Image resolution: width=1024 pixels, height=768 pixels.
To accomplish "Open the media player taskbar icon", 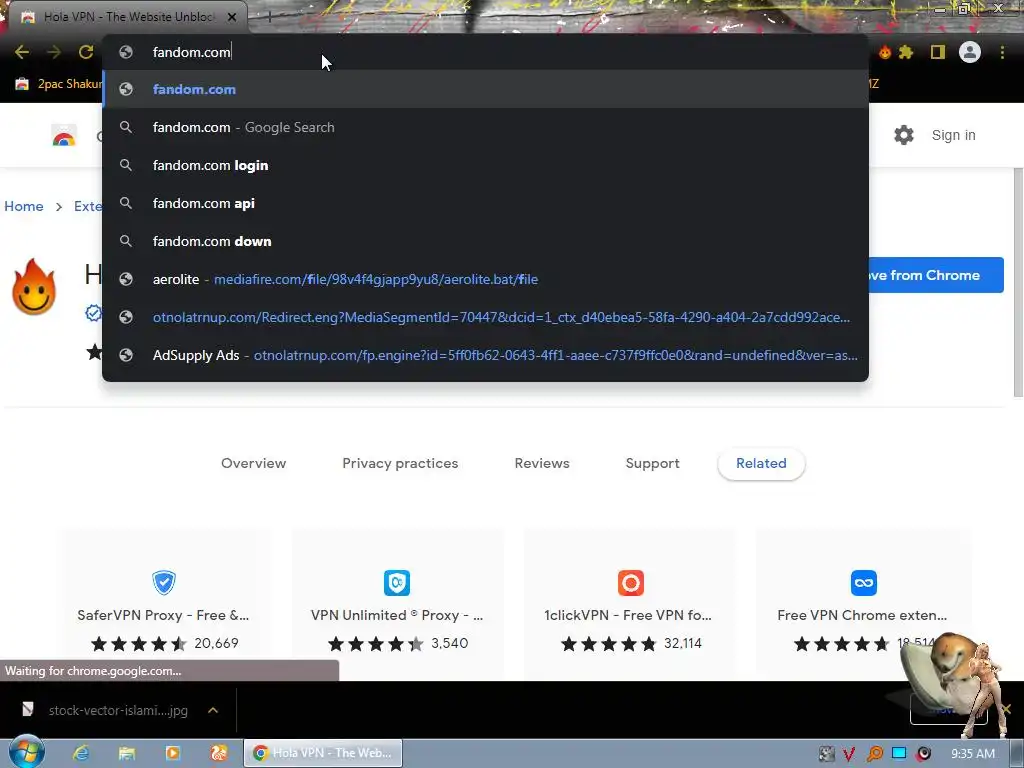I will click(x=172, y=753).
